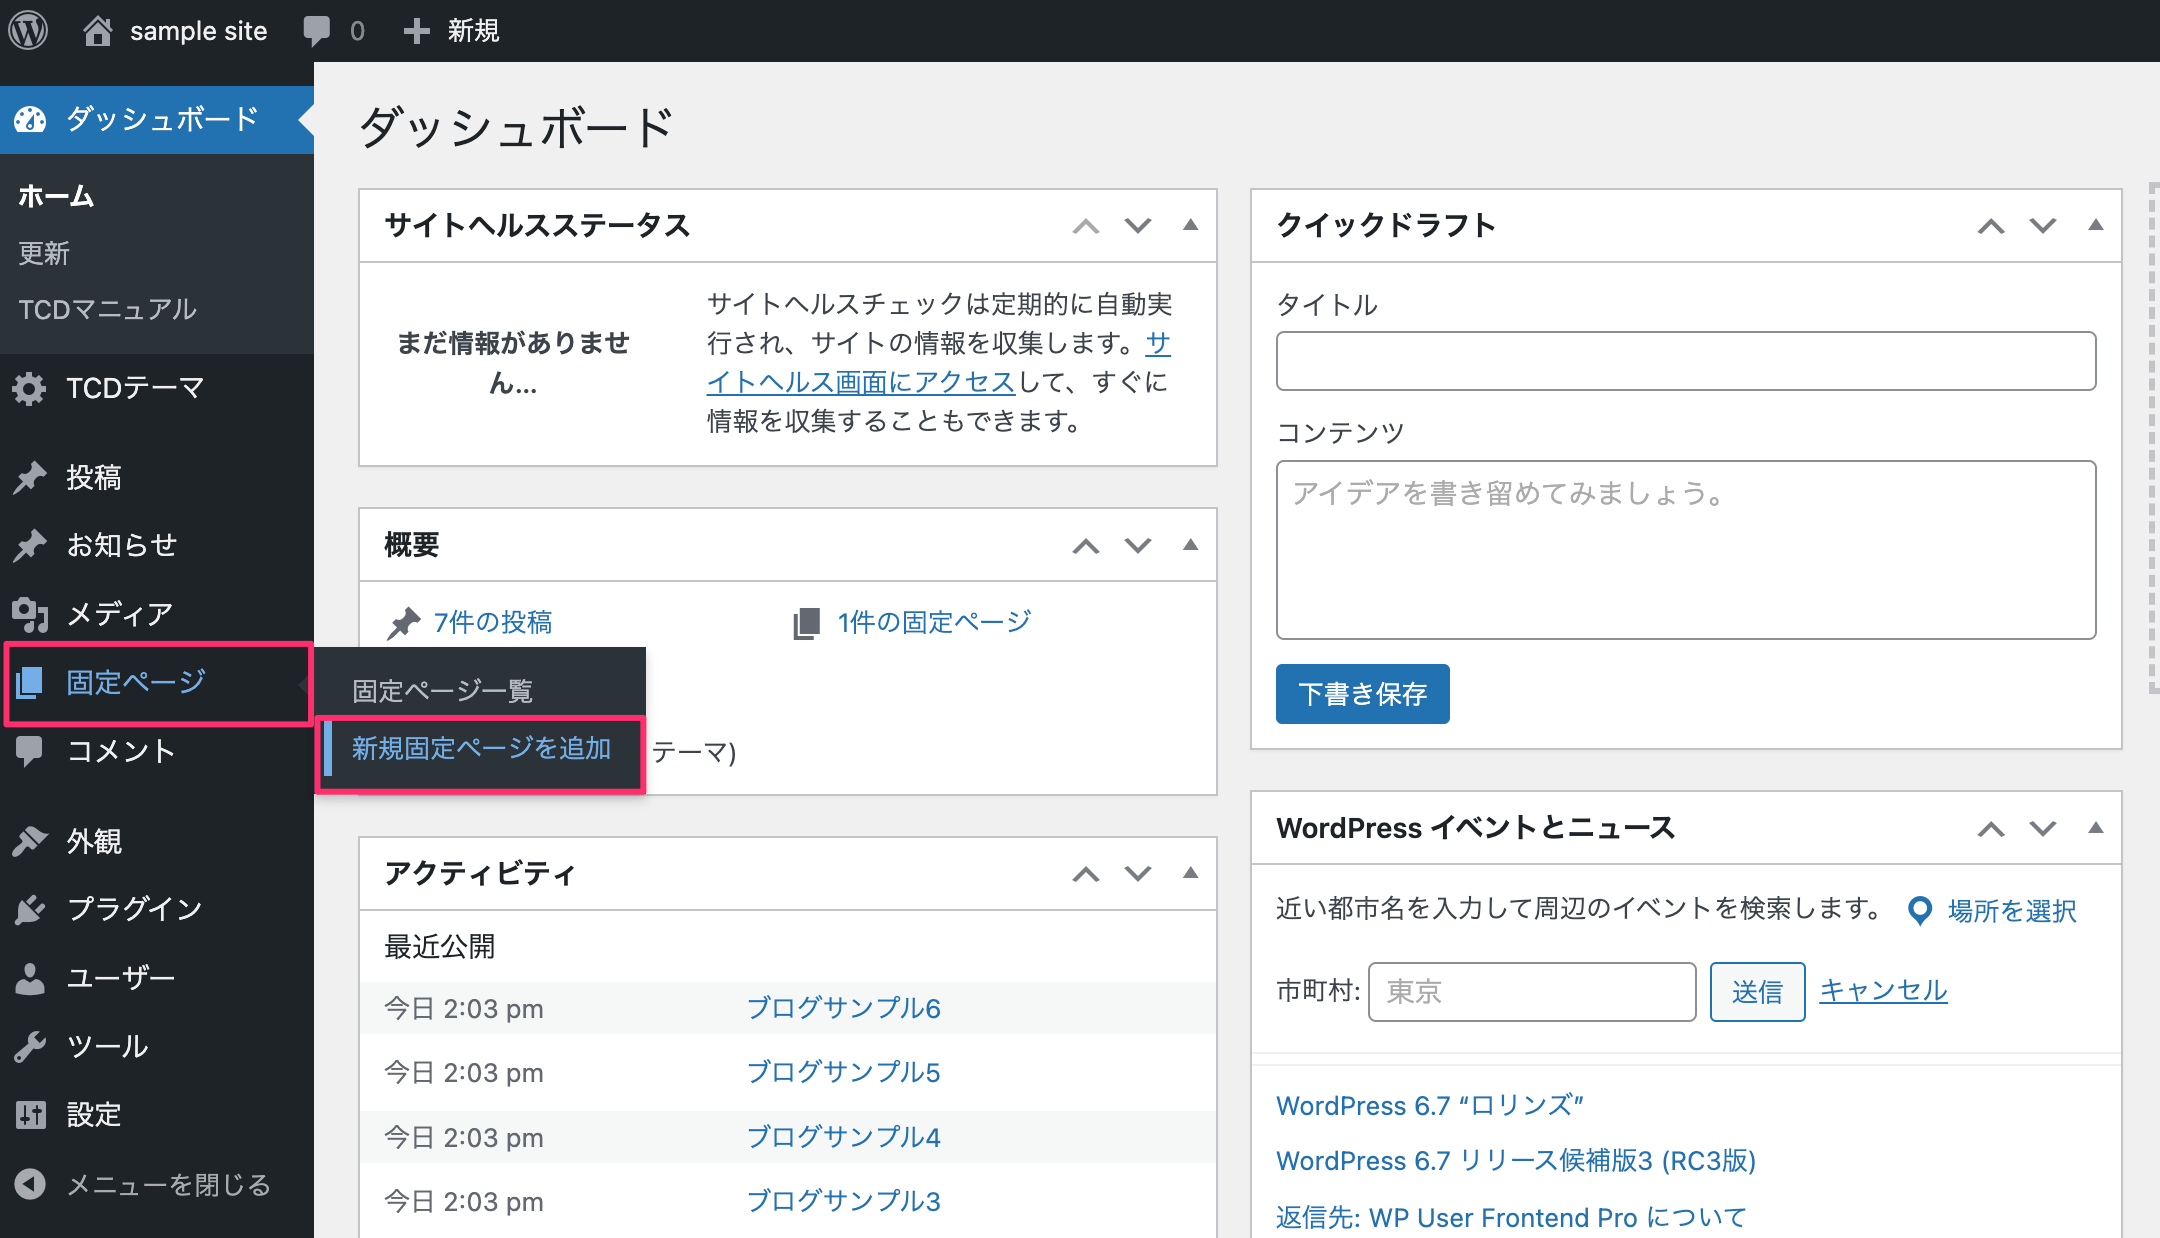2160x1238 pixels.
Task: Click the dashboard gauge icon in the sidebar
Action: (30, 119)
